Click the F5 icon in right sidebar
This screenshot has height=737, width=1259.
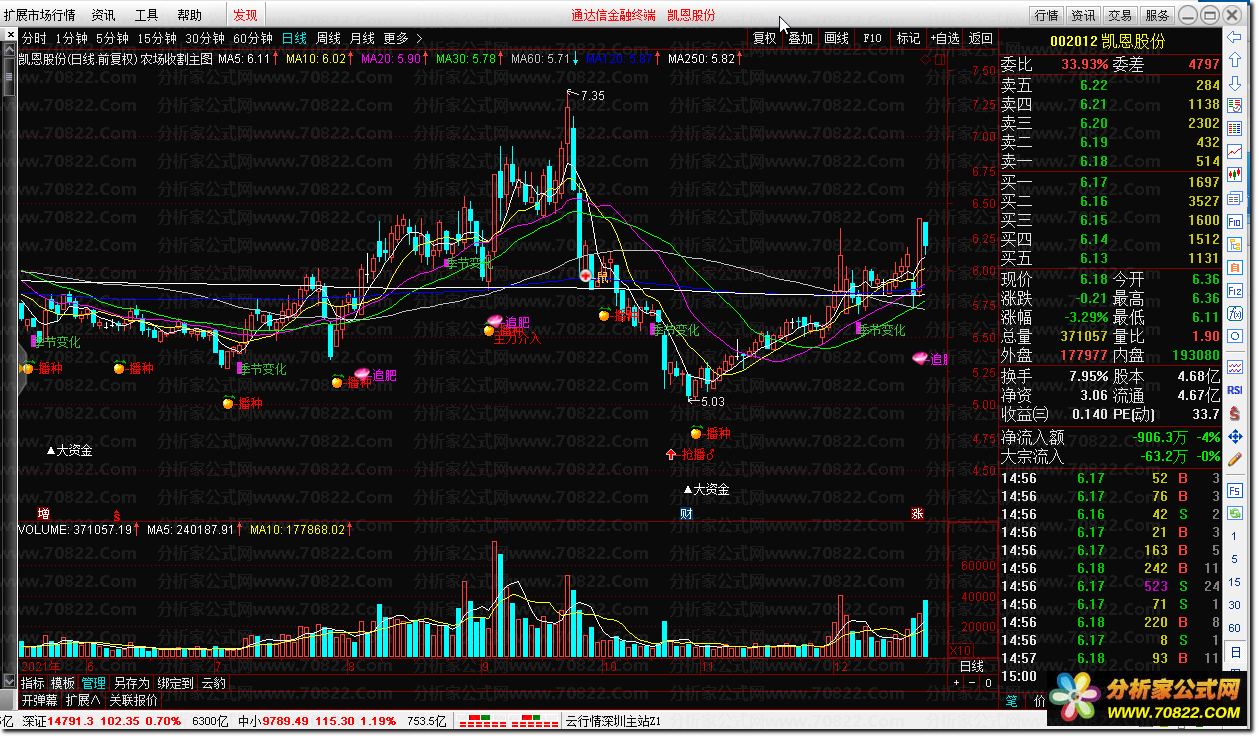[x=1235, y=490]
